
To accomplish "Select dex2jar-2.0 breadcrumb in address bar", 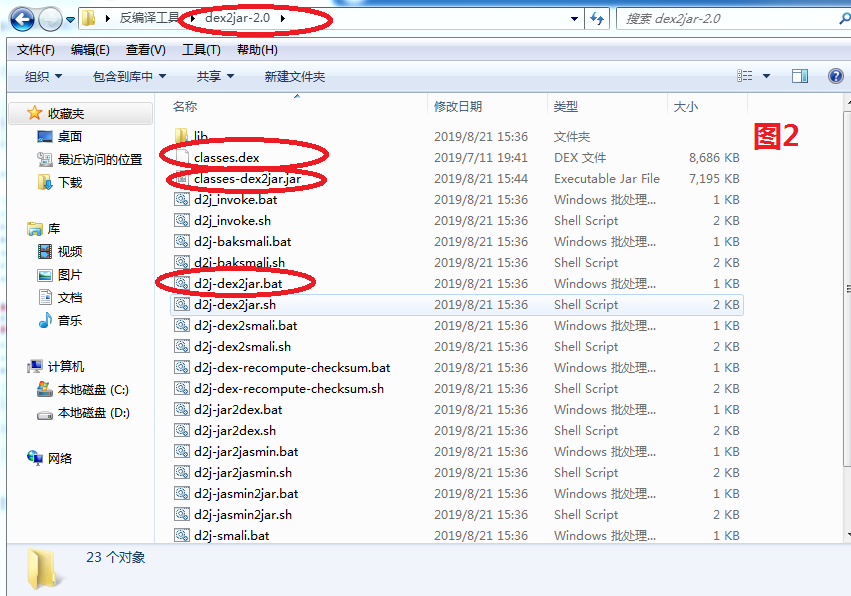I will 237,18.
